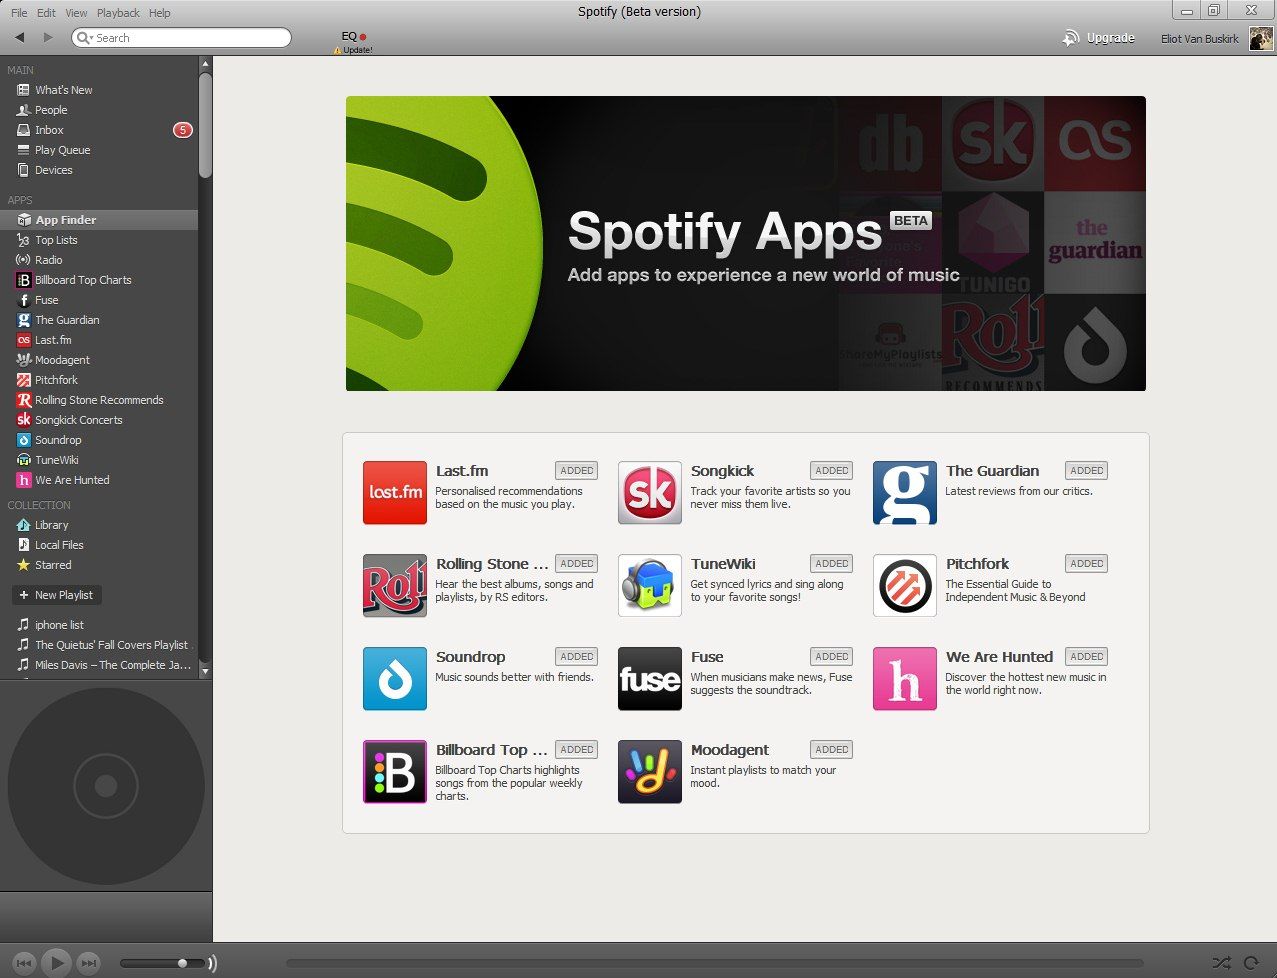
Task: Skip to the next track
Action: pyautogui.click(x=89, y=963)
